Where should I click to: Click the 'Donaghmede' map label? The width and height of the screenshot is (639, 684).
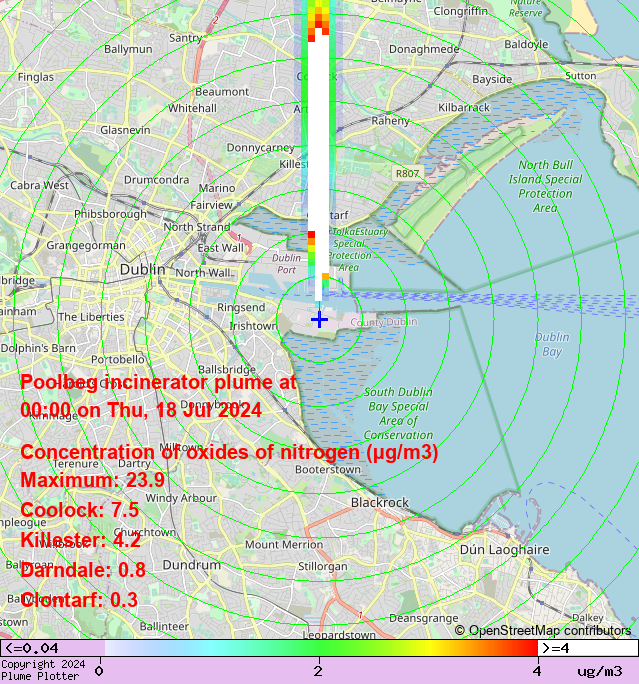(x=424, y=49)
